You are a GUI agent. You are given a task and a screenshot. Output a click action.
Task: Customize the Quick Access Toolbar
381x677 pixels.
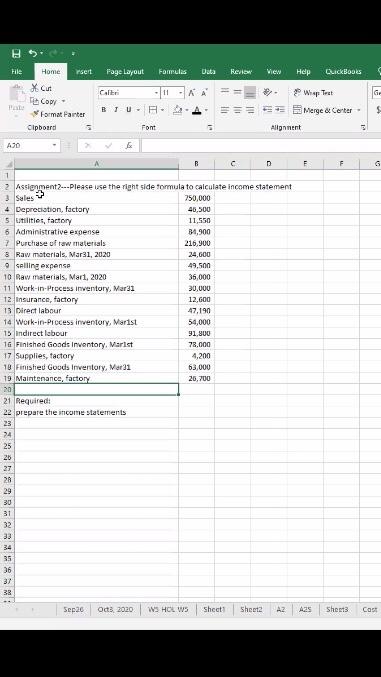tap(73, 54)
